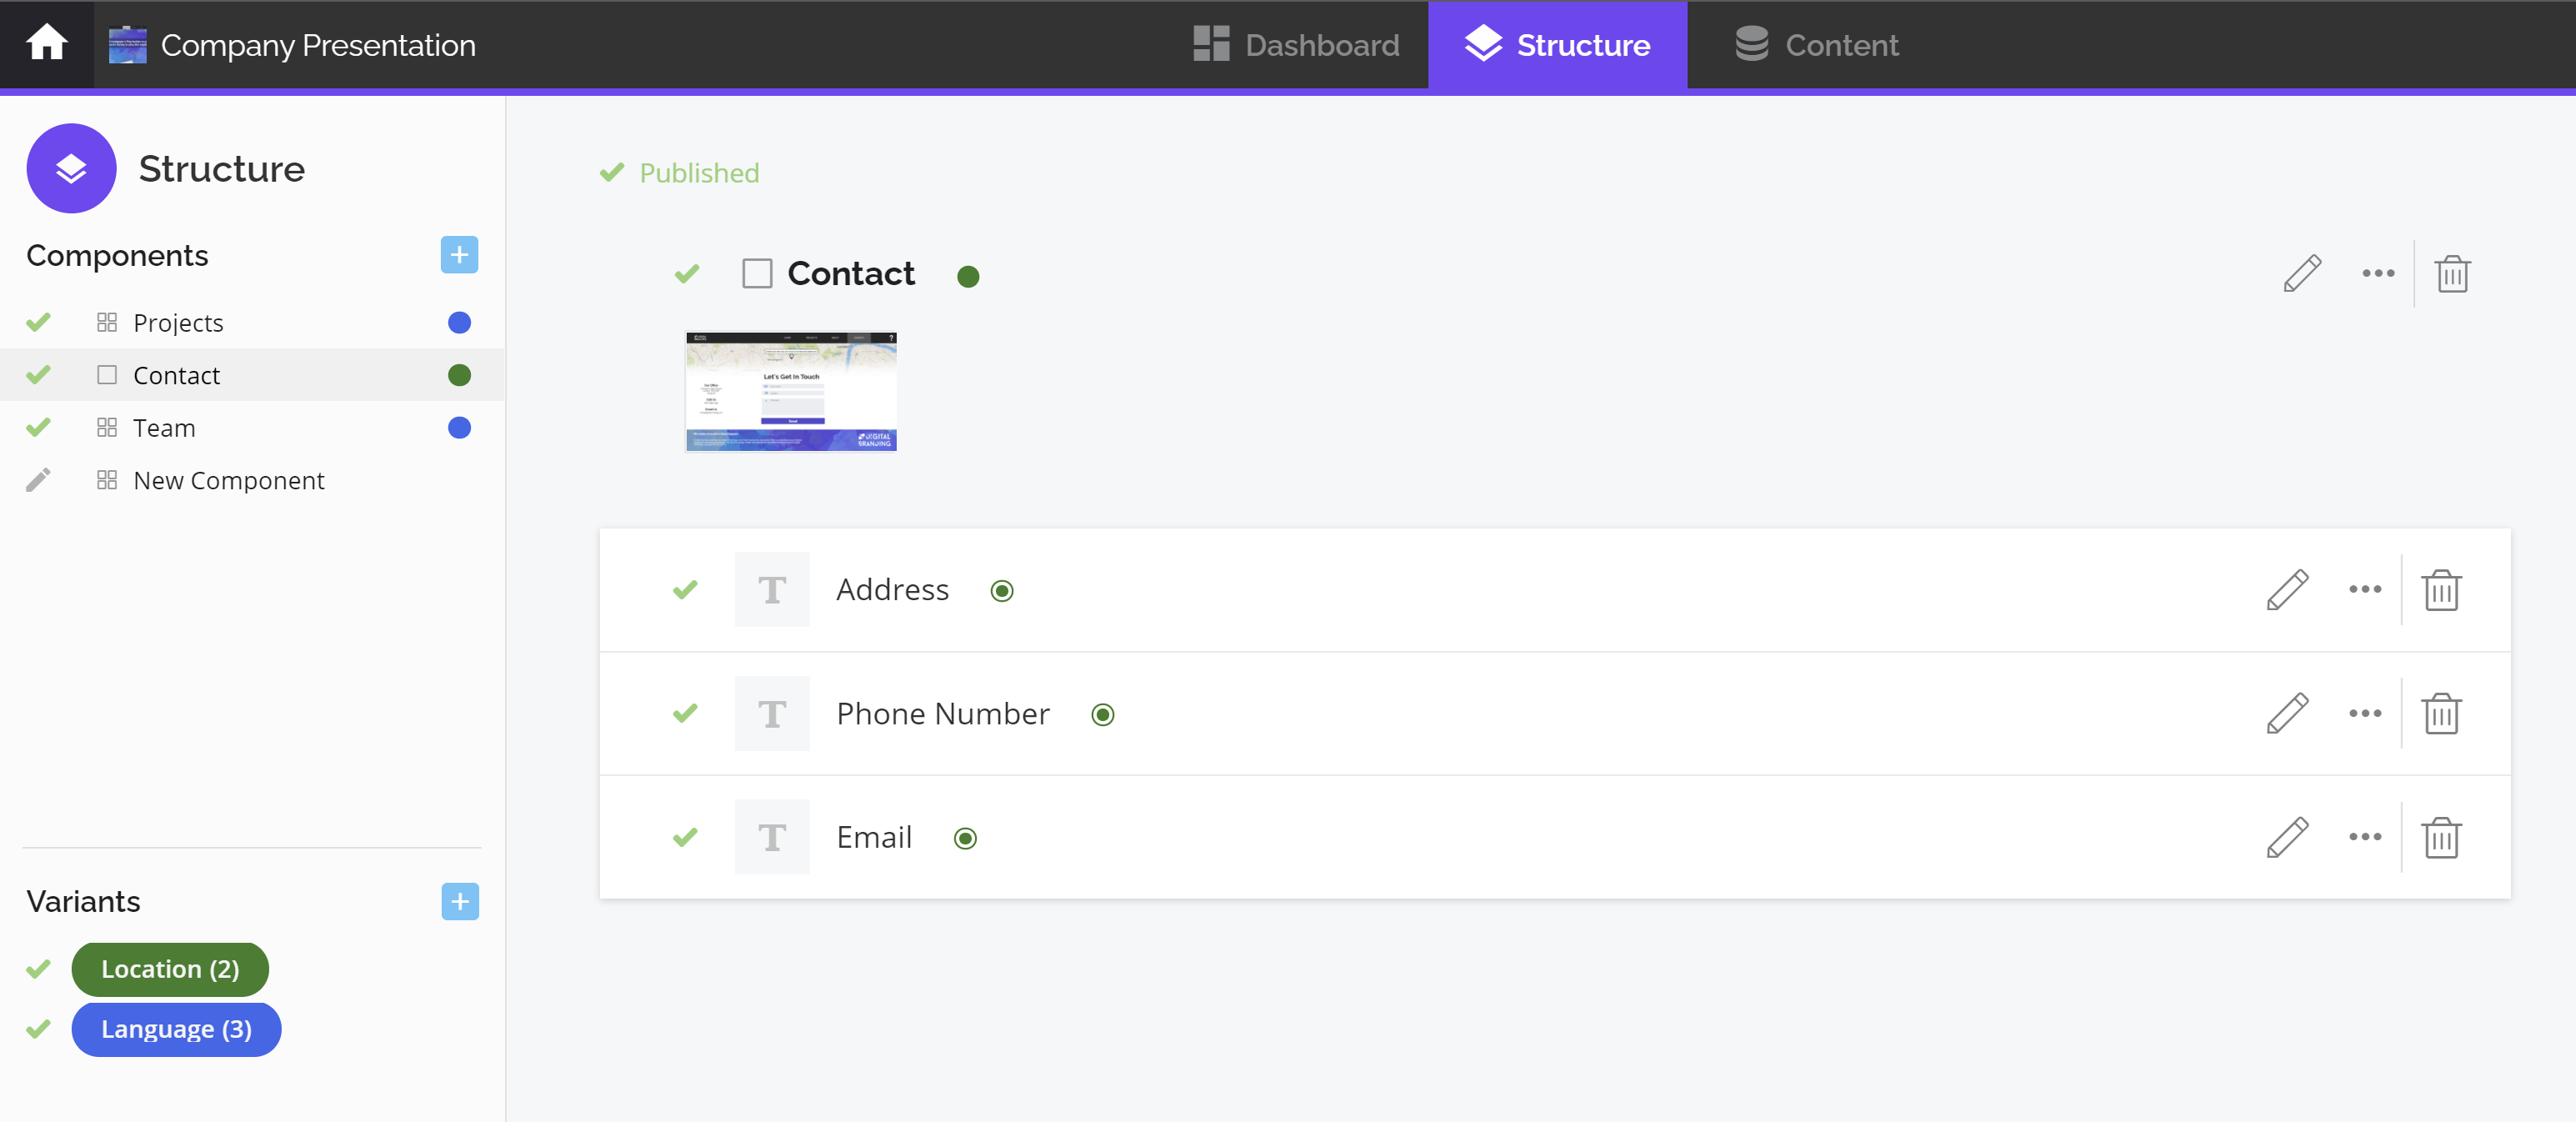Edit the Phone Number field pencil icon
Viewport: 2576px width, 1122px height.
2287,713
